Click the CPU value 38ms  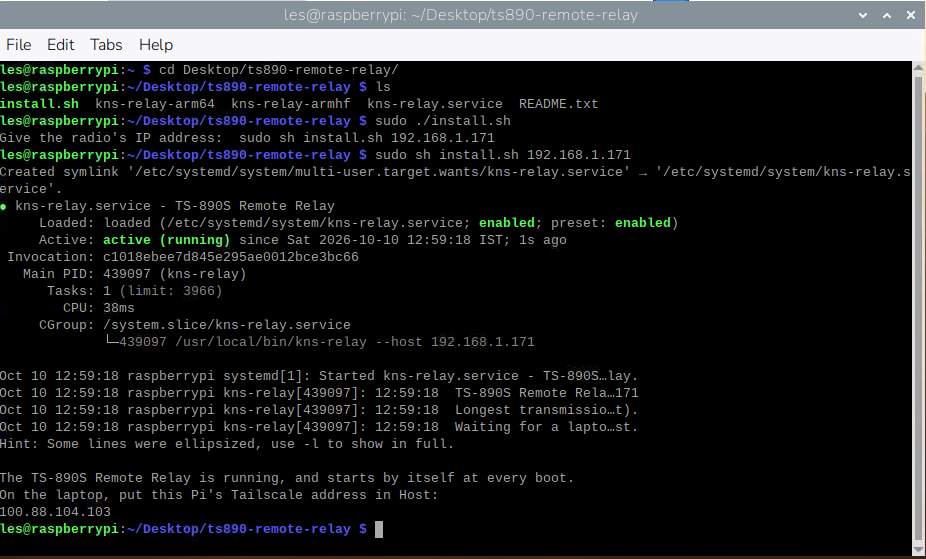tap(119, 308)
